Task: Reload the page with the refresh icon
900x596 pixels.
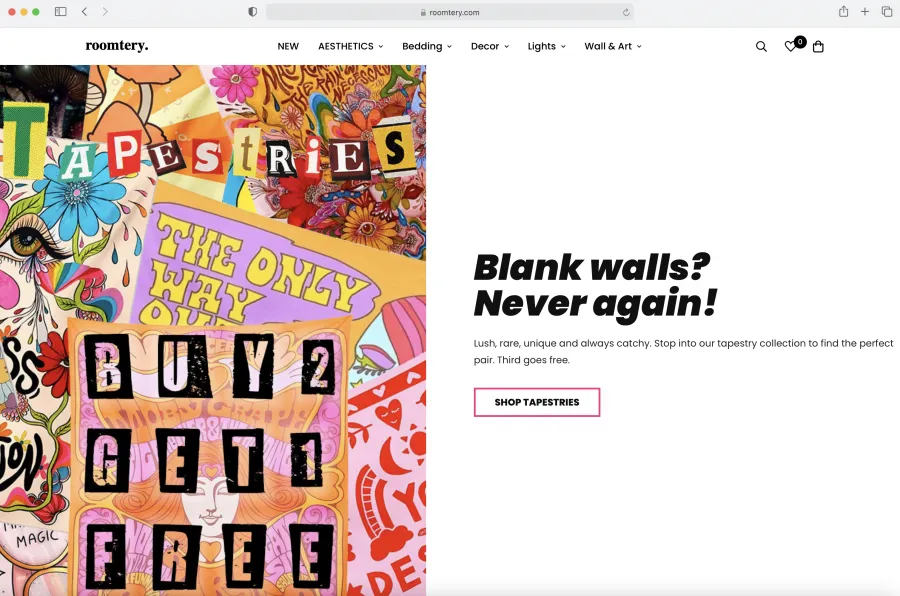Action: click(626, 12)
